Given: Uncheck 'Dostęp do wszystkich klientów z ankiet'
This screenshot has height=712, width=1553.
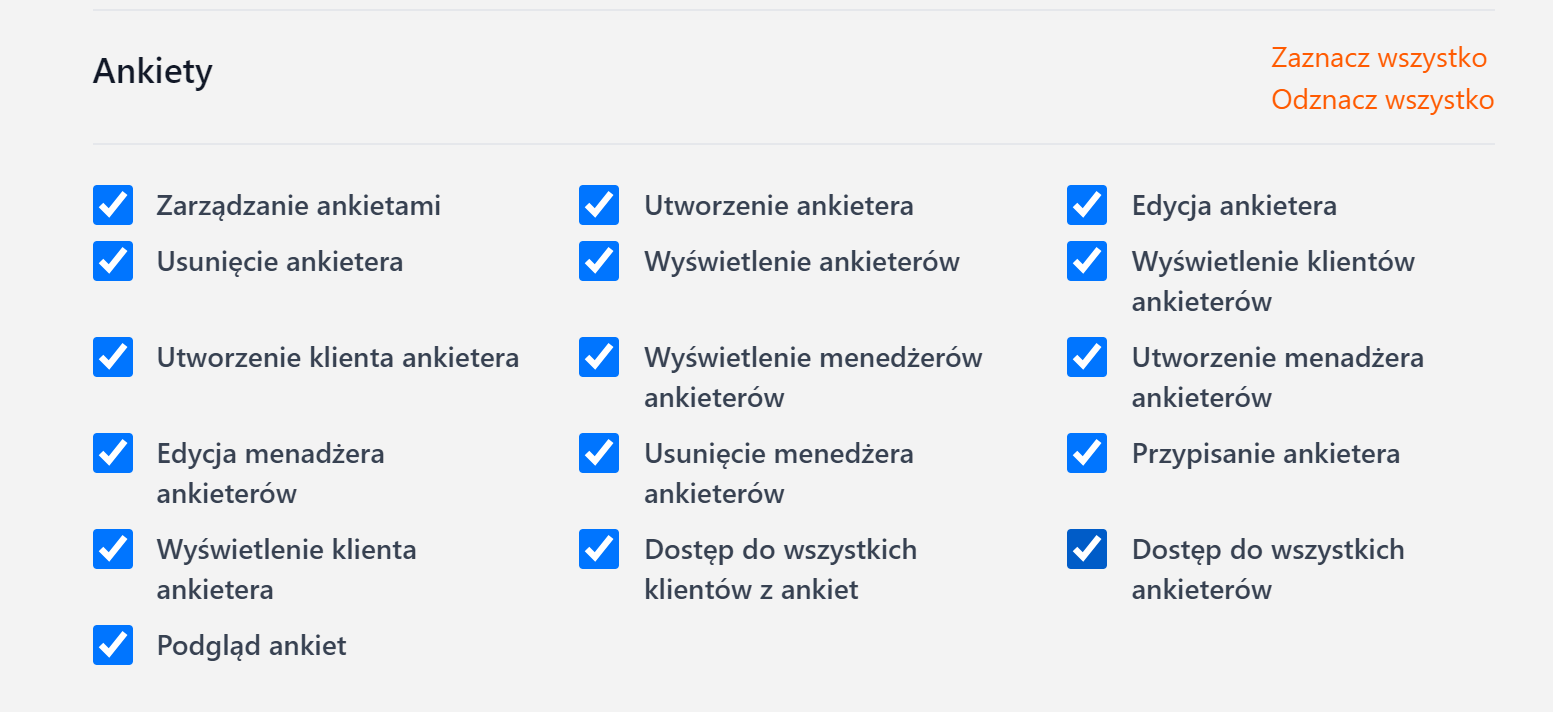Looking at the screenshot, I should [x=599, y=549].
